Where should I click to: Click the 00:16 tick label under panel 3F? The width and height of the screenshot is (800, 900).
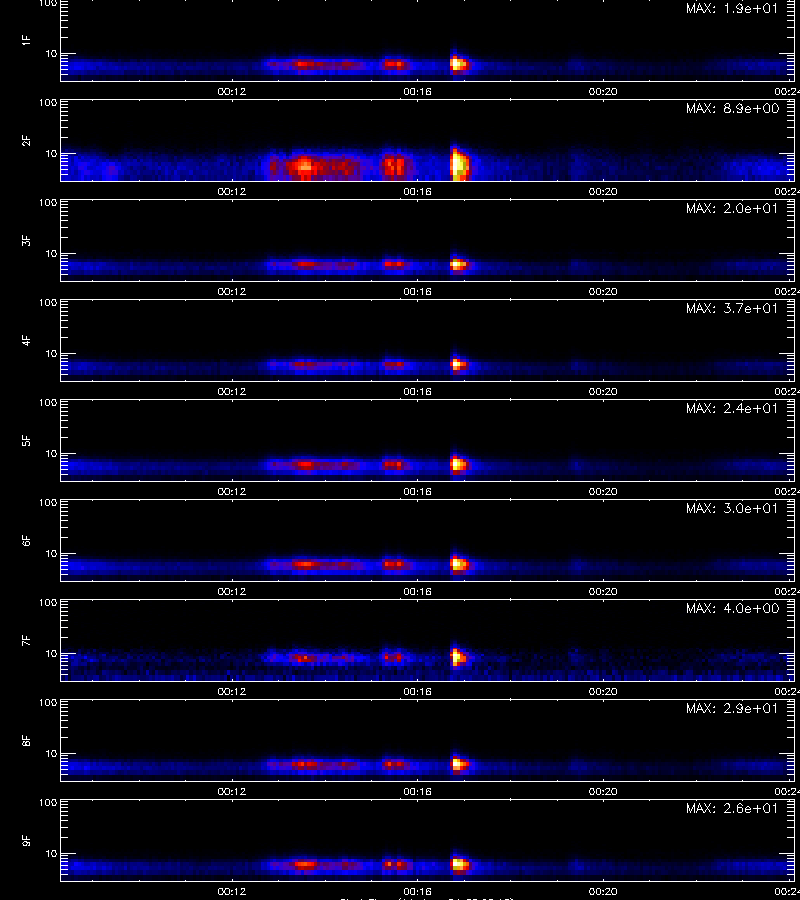pos(417,292)
